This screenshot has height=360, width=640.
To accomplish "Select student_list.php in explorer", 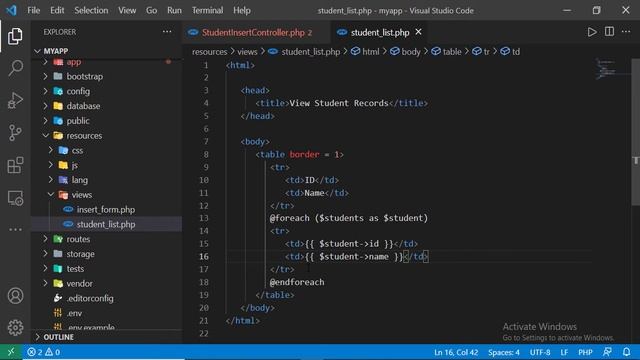I will coord(107,224).
